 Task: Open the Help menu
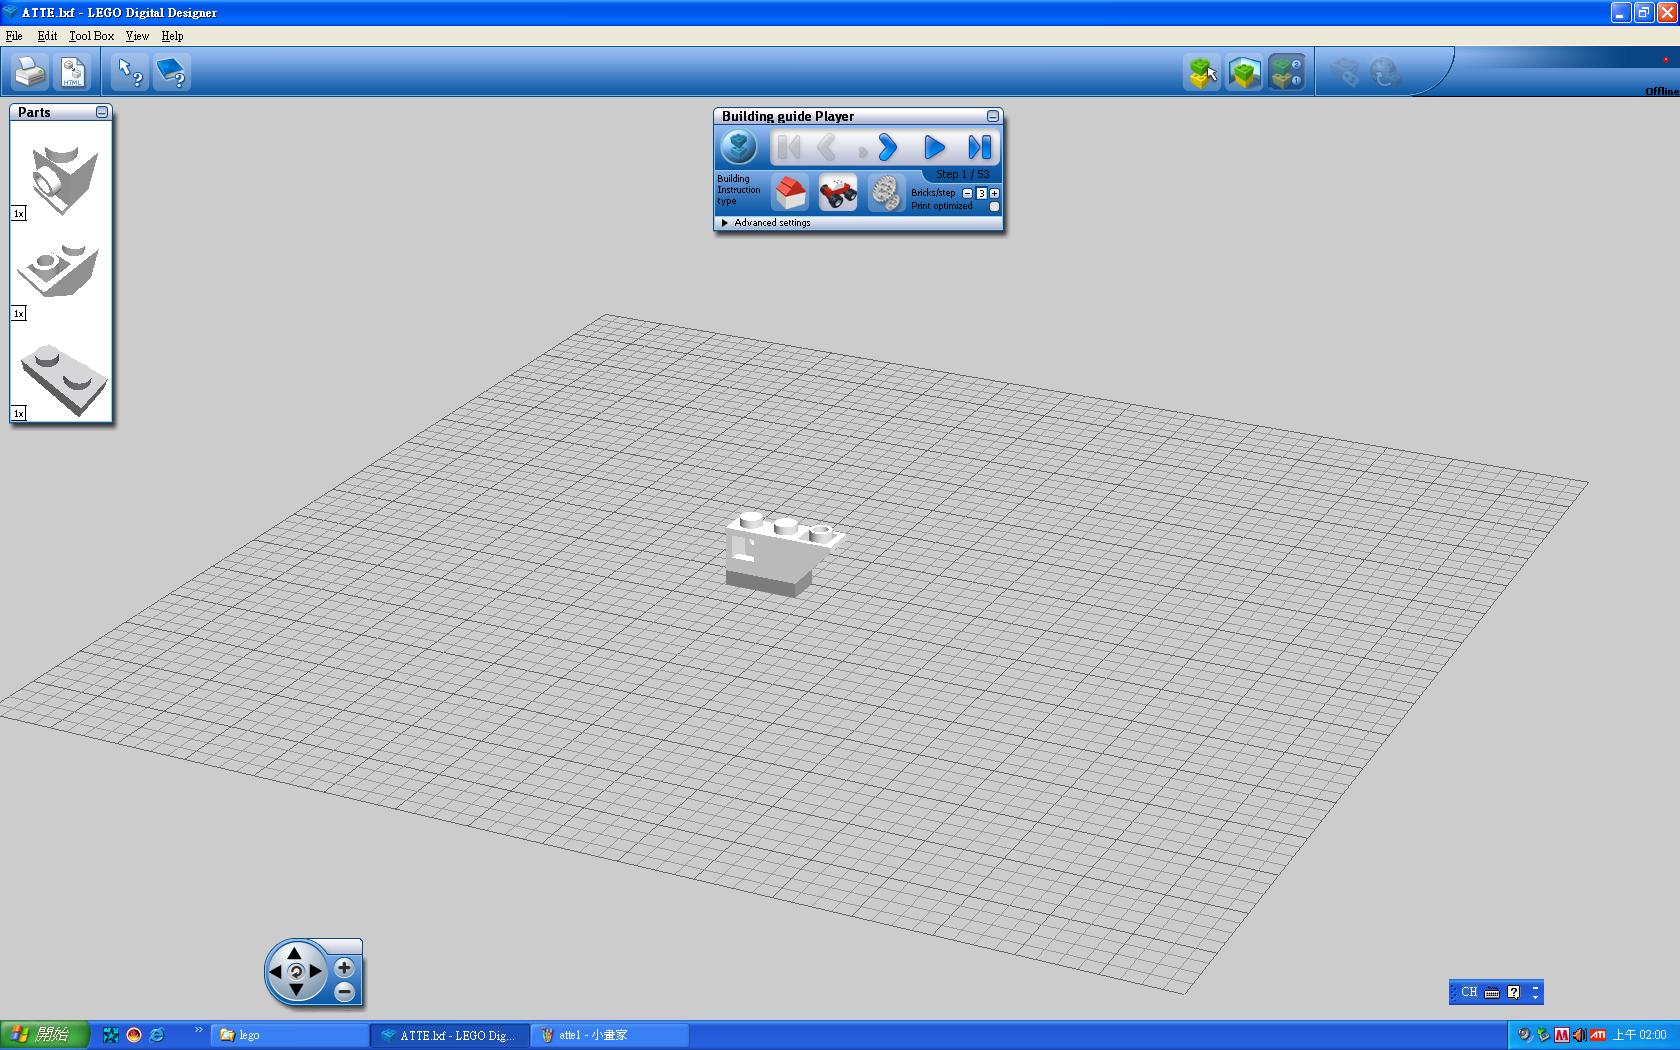(x=172, y=36)
